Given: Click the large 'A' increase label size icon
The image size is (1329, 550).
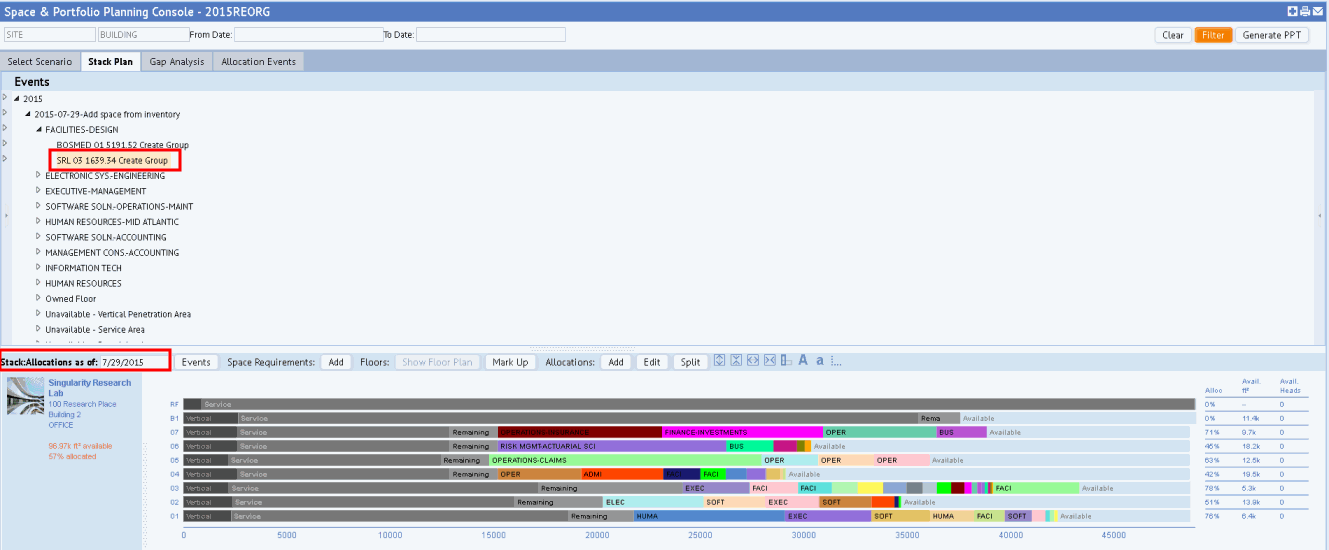Looking at the screenshot, I should (803, 361).
